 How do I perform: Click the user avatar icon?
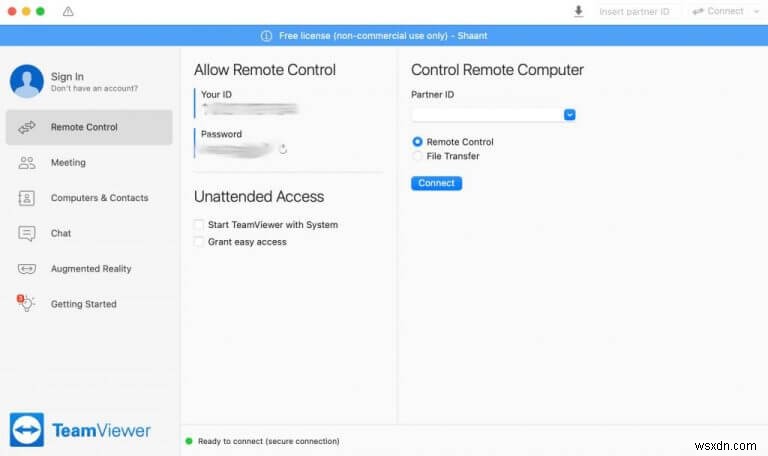(26, 81)
